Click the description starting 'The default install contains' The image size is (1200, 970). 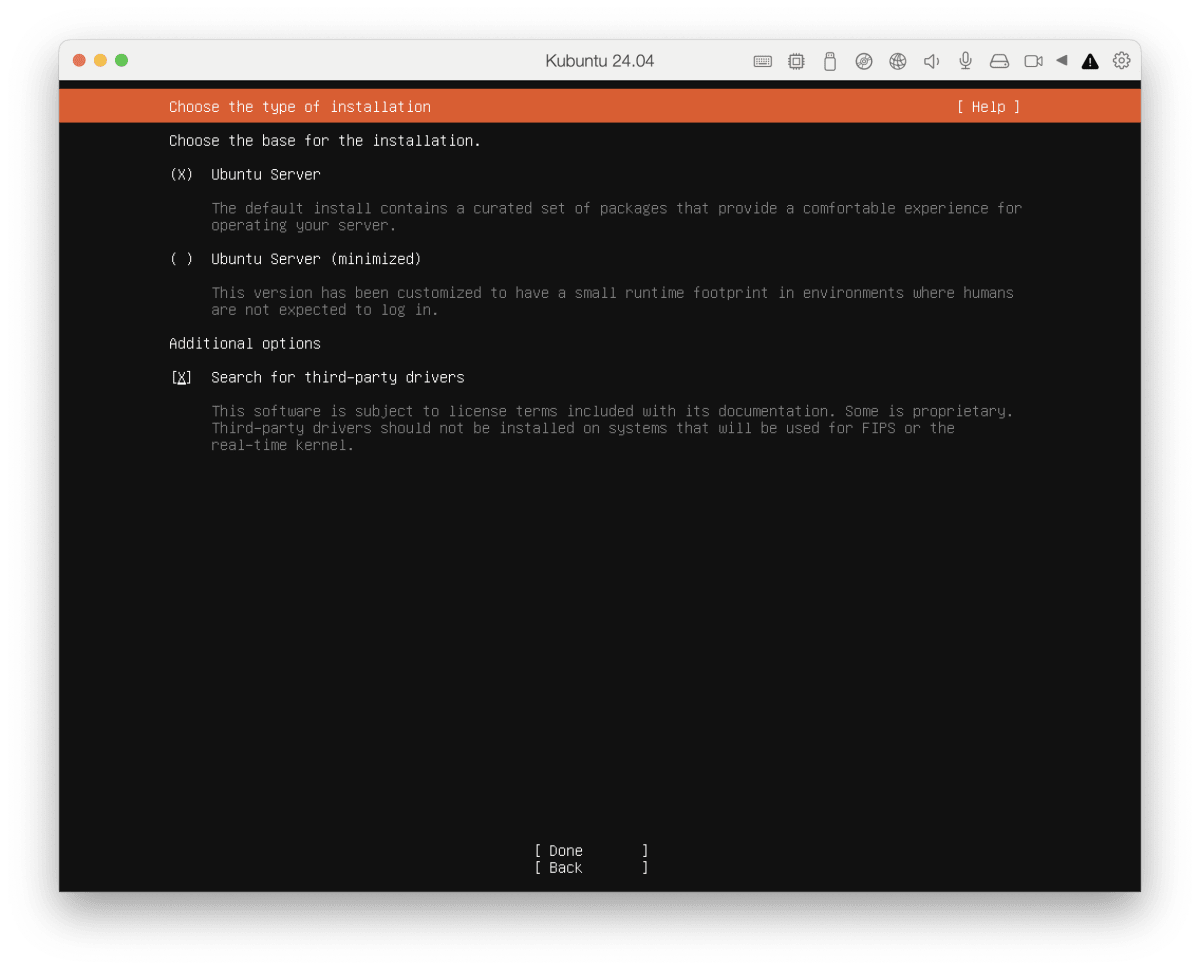(x=616, y=217)
